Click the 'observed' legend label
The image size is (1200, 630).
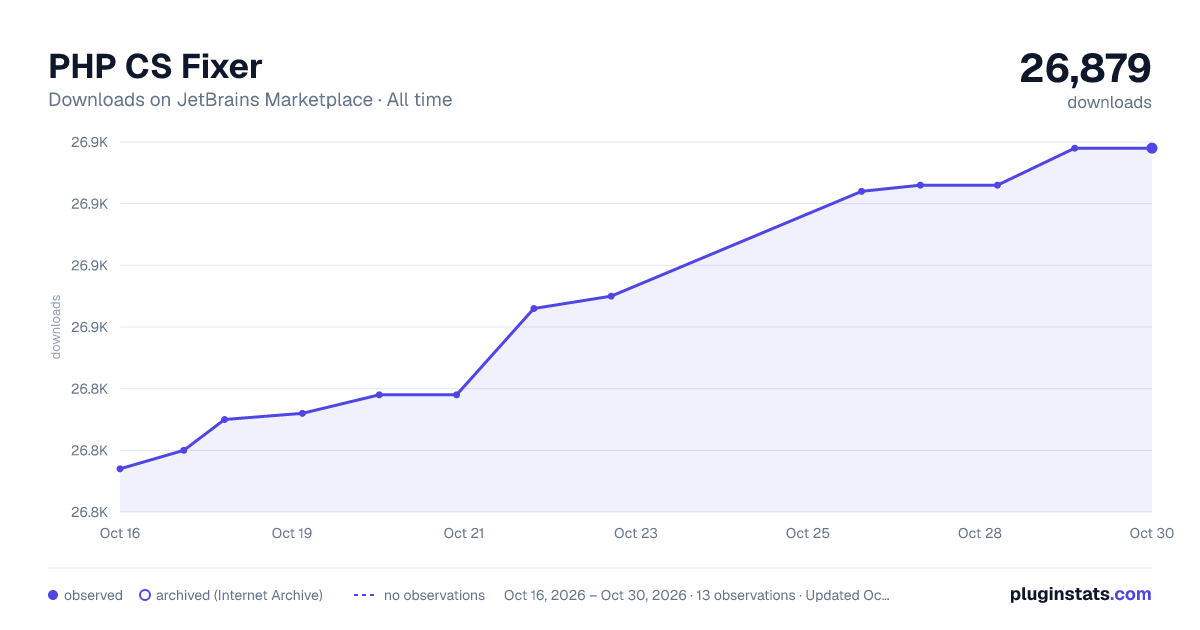(93, 595)
